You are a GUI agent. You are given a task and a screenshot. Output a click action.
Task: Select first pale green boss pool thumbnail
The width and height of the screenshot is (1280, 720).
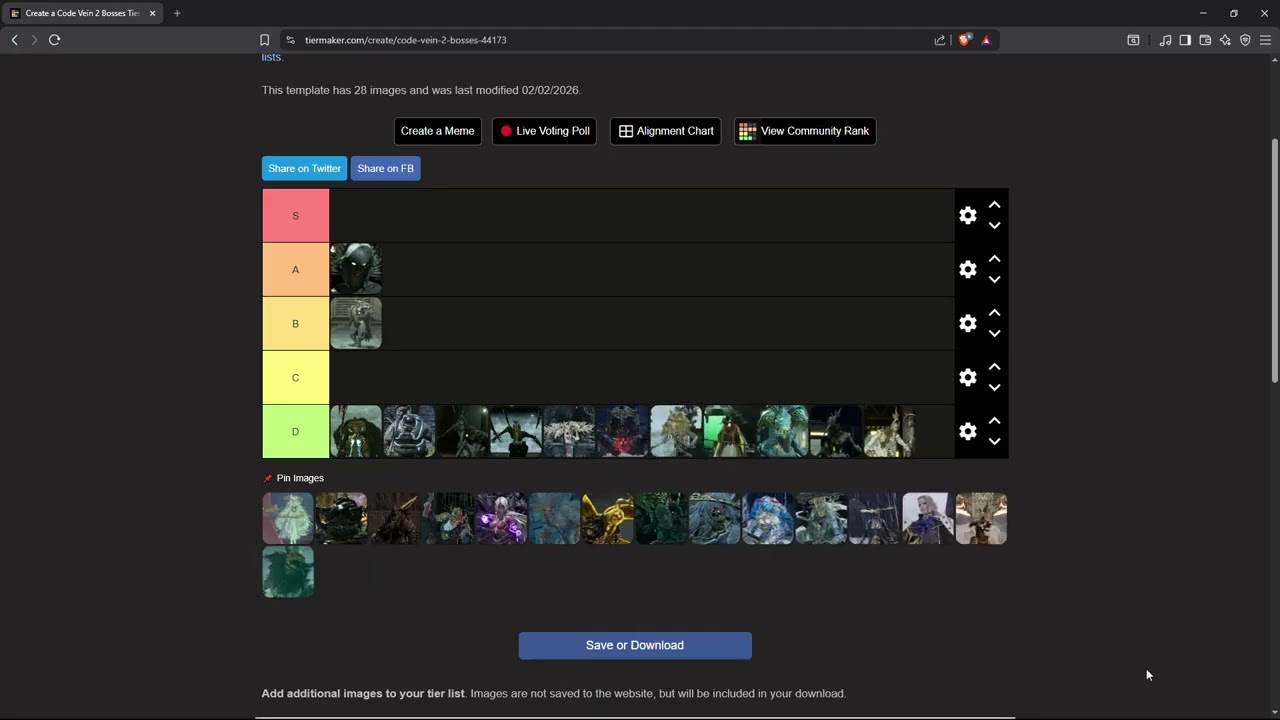click(x=288, y=518)
